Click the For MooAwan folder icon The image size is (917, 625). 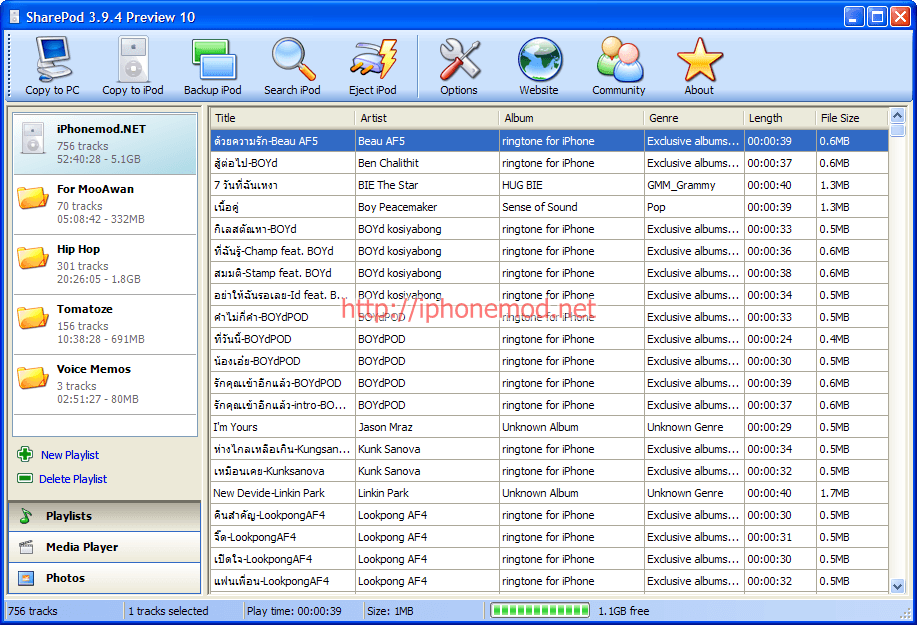(33, 198)
